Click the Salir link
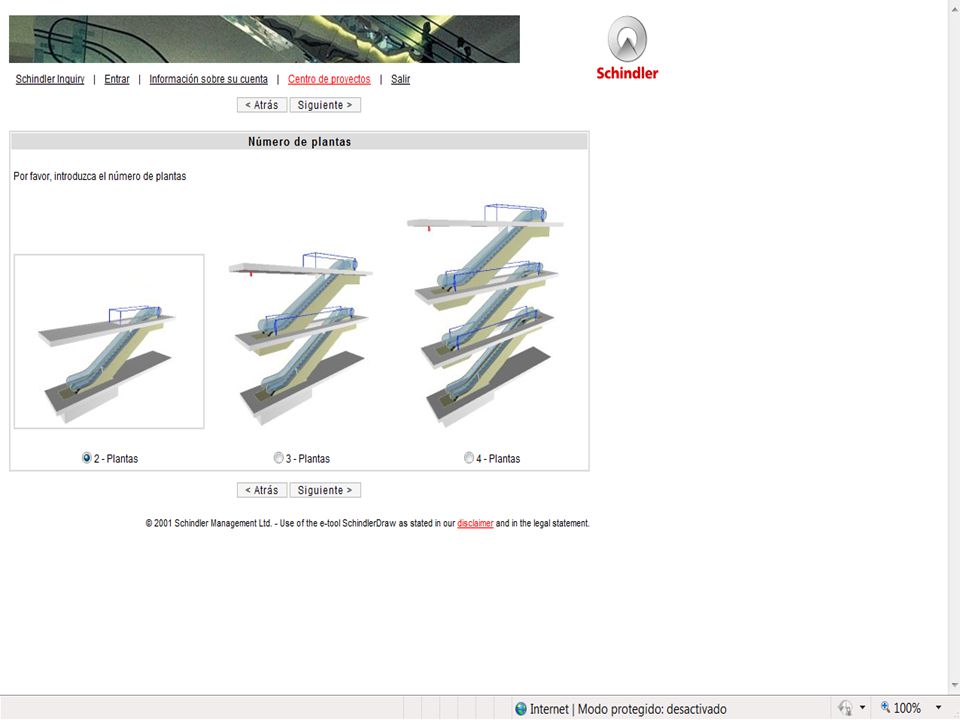 (x=400, y=79)
